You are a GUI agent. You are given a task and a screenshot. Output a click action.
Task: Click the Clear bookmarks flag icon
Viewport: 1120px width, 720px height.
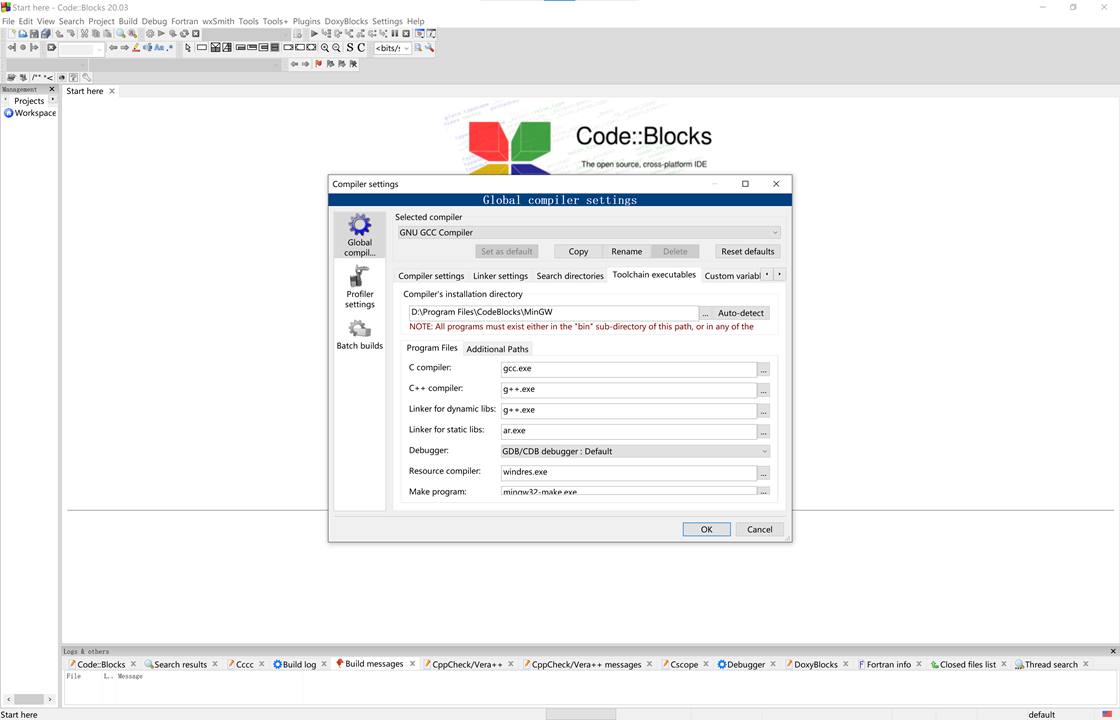353,64
